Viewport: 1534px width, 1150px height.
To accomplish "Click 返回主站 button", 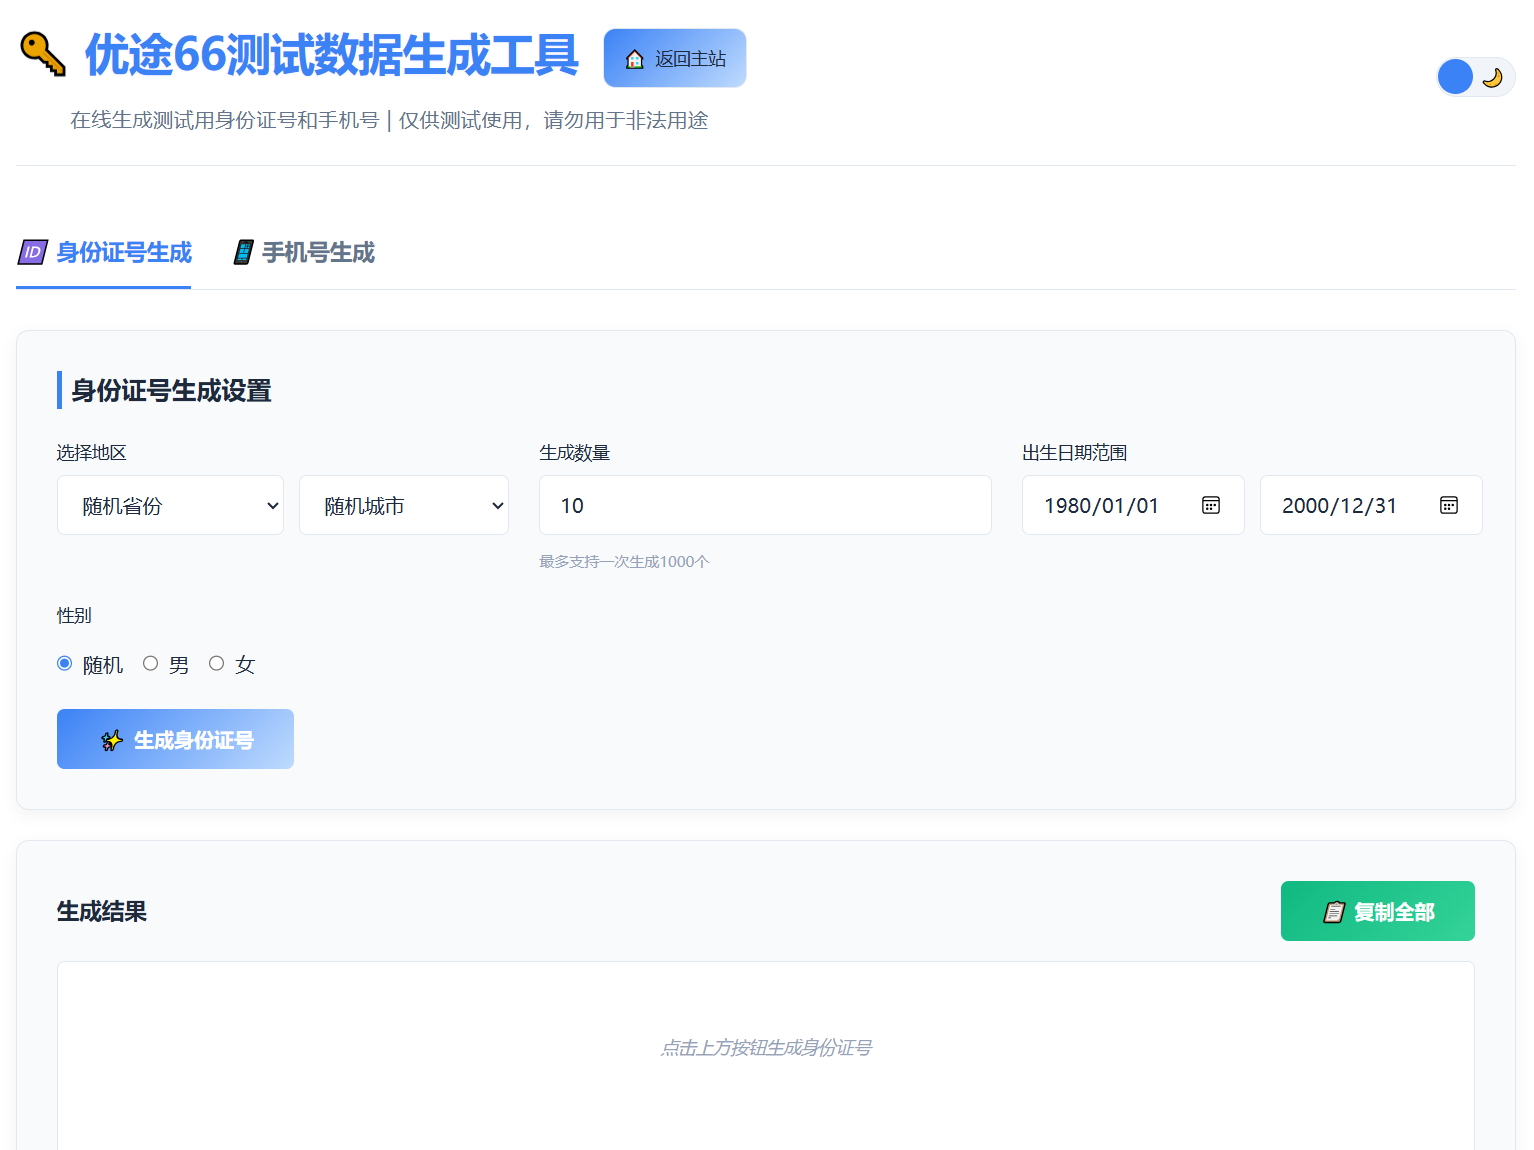I will tap(675, 58).
